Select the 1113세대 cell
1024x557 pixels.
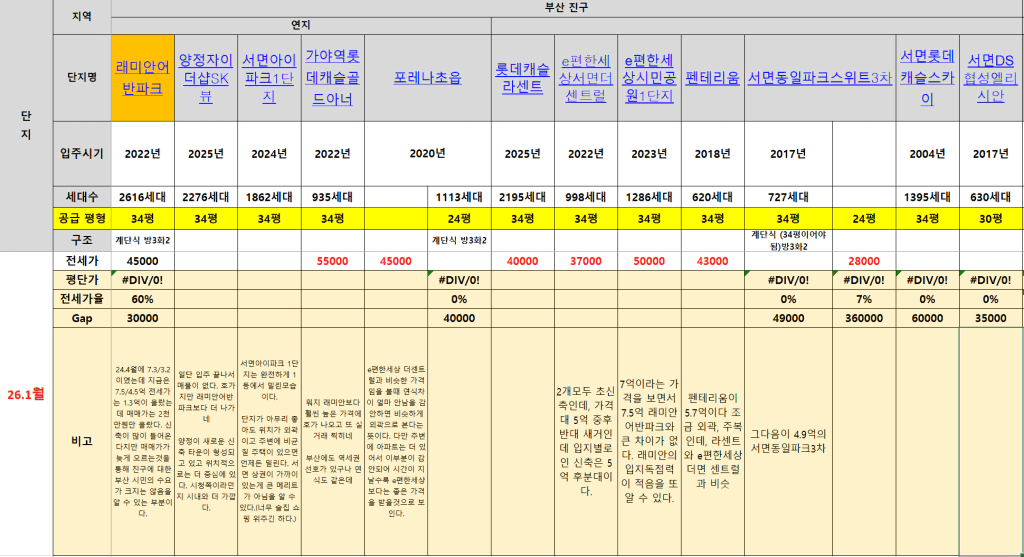(x=459, y=197)
